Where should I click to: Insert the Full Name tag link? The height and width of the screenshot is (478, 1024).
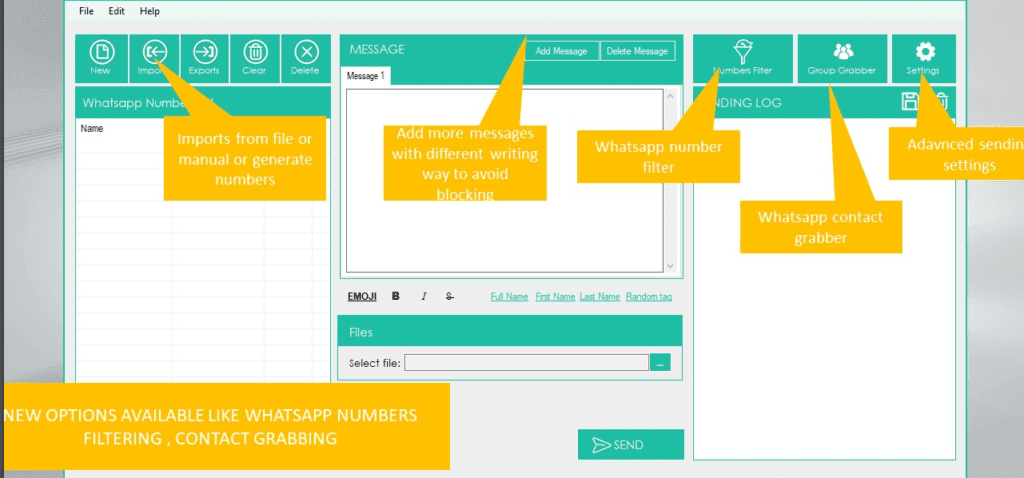pos(509,297)
